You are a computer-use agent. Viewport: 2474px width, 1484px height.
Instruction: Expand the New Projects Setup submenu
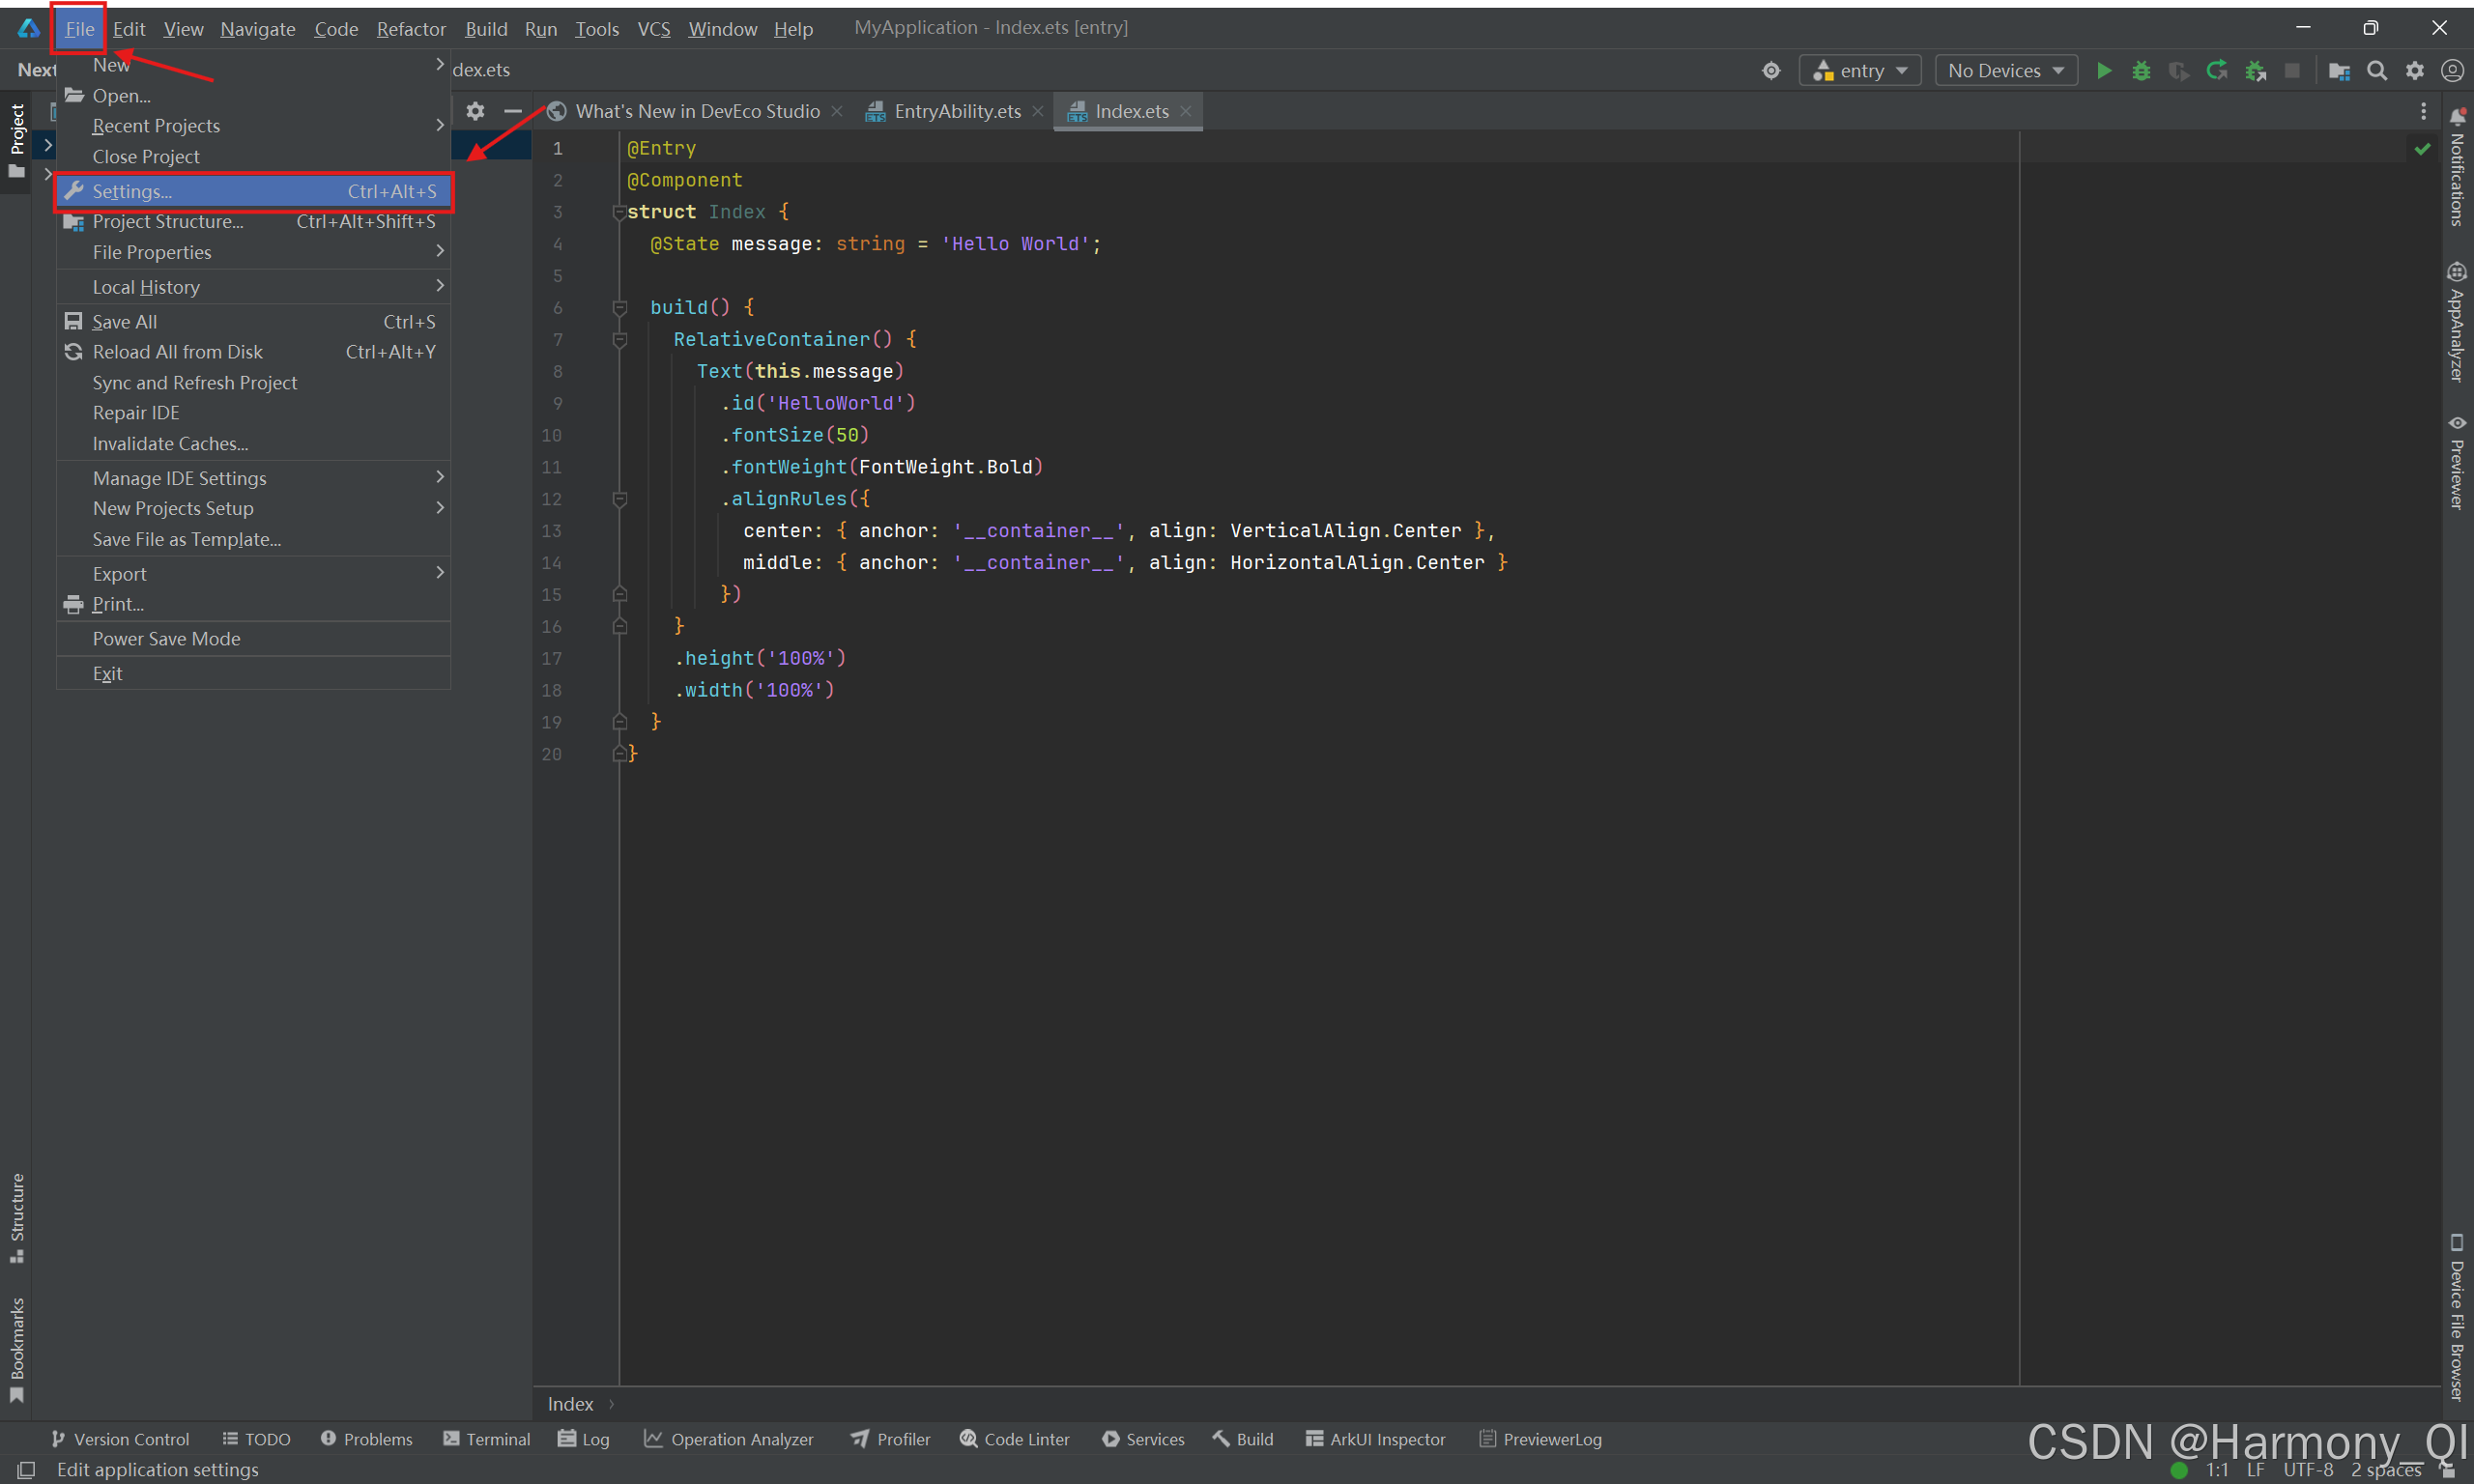(x=253, y=508)
